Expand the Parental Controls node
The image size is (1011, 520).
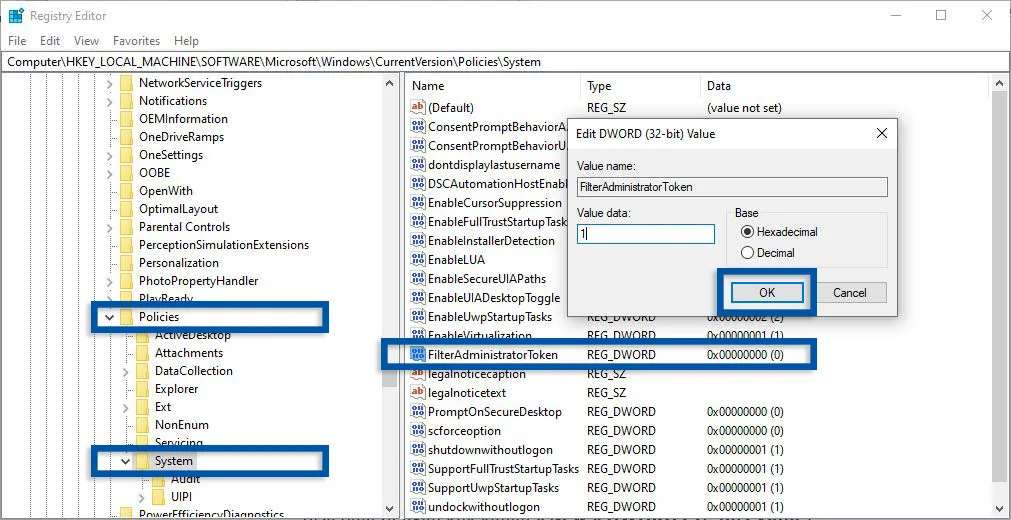click(110, 227)
